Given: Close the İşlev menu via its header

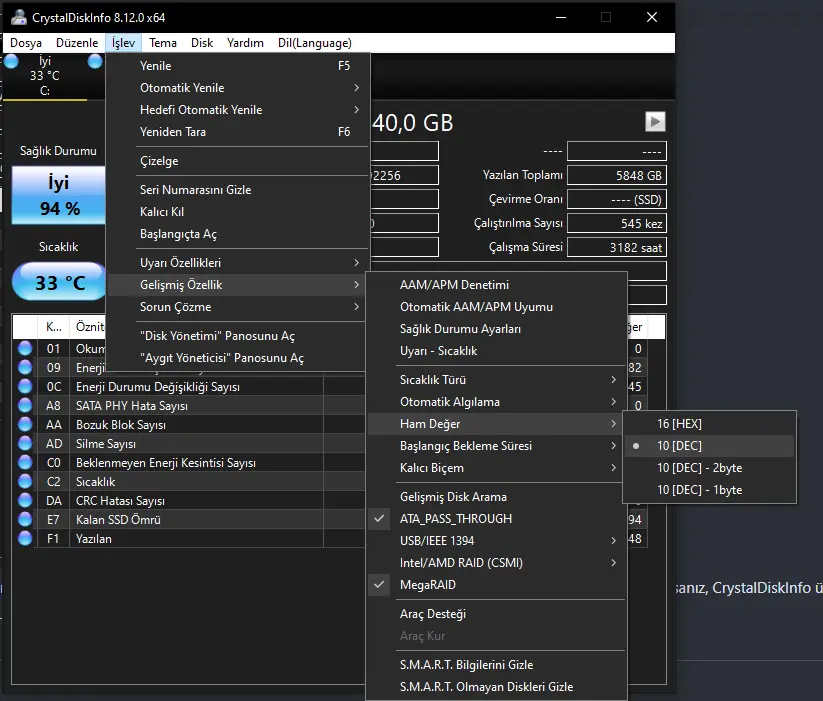Looking at the screenshot, I should point(123,43).
